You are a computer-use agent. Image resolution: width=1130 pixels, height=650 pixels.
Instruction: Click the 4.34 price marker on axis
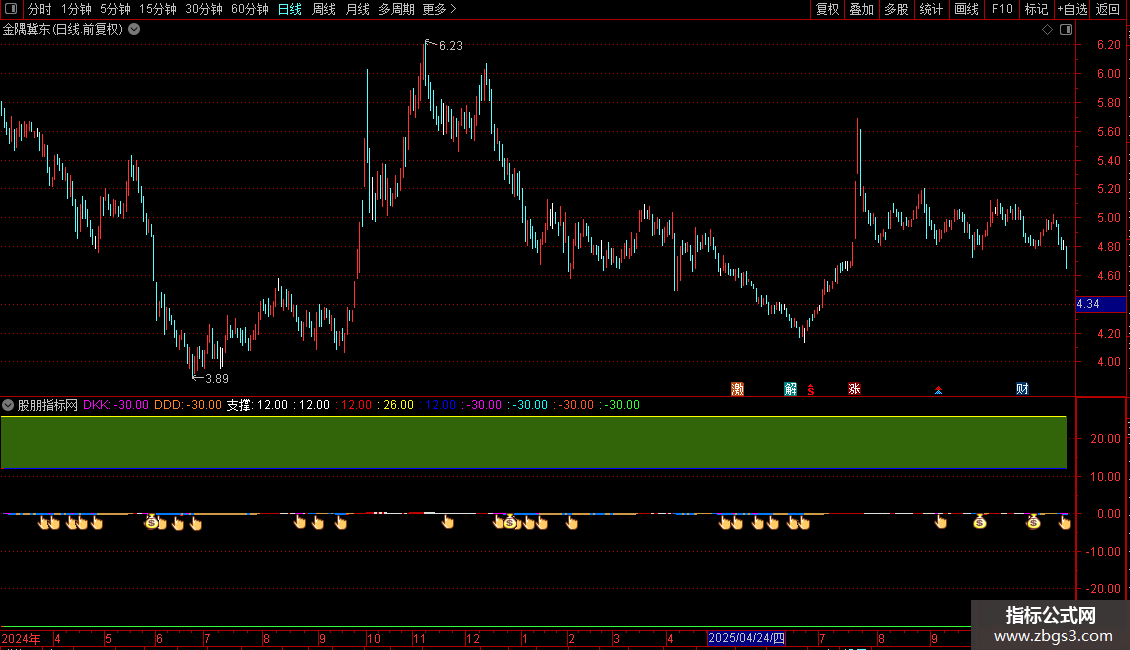point(1100,304)
